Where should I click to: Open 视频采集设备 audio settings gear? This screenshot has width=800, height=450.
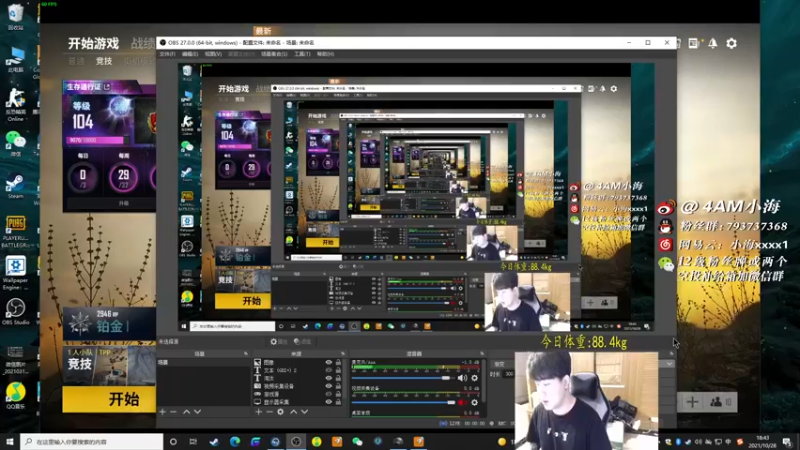[x=474, y=403]
